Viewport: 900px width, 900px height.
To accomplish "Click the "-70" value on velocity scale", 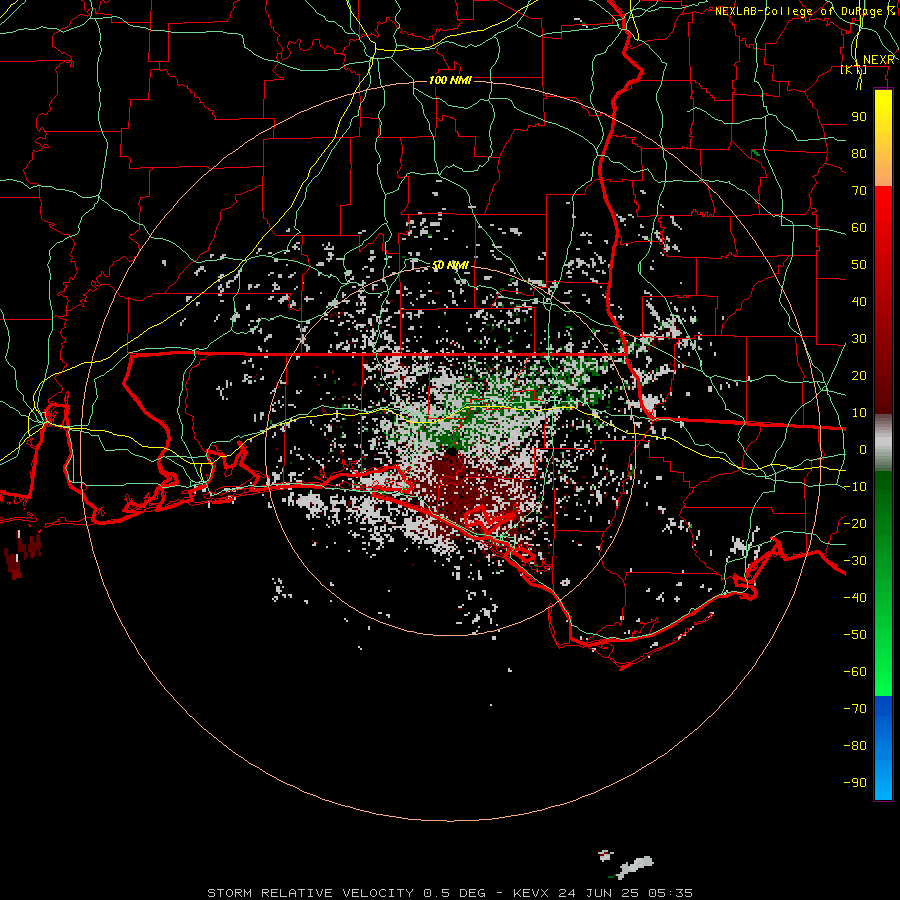I will point(855,709).
